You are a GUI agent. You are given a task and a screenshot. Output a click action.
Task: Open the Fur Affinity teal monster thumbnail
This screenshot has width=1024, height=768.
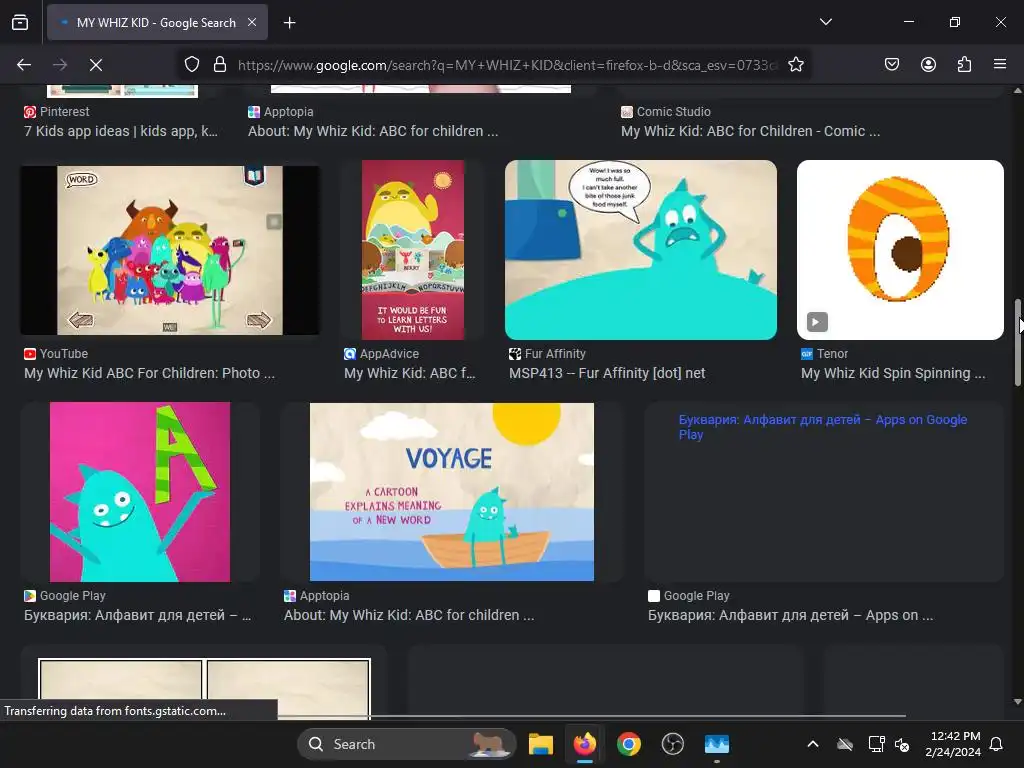tap(641, 250)
